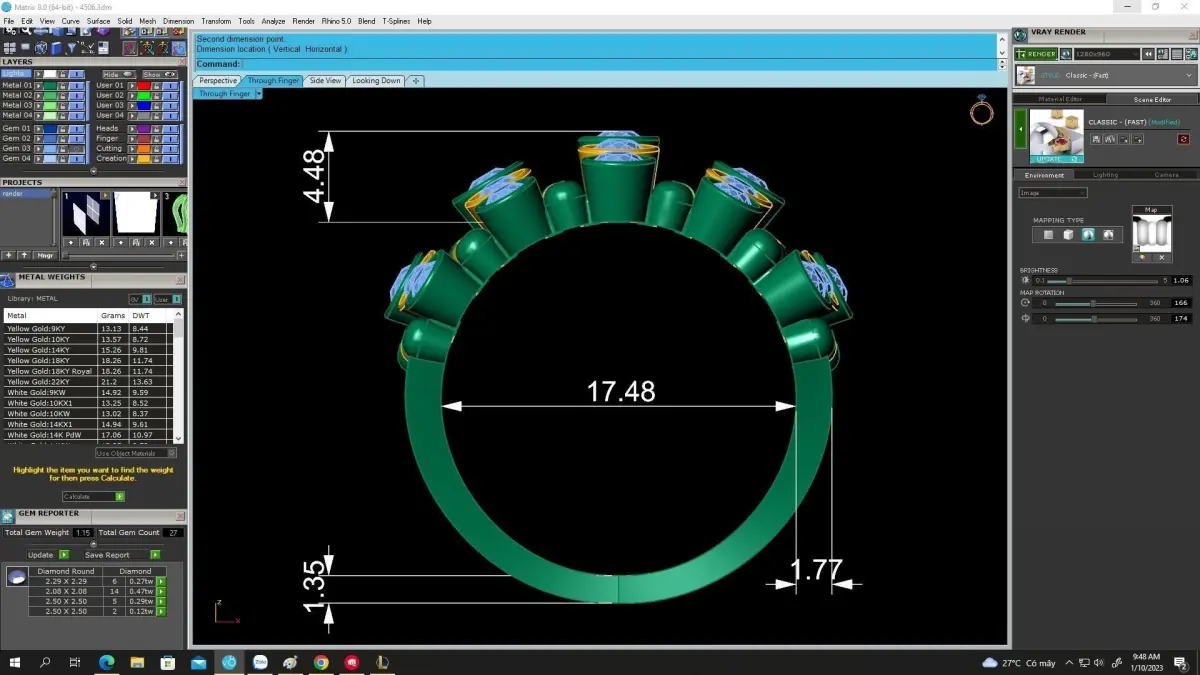The height and width of the screenshot is (675, 1200).
Task: Expand the arrow next to Finger layer
Action: point(131,138)
